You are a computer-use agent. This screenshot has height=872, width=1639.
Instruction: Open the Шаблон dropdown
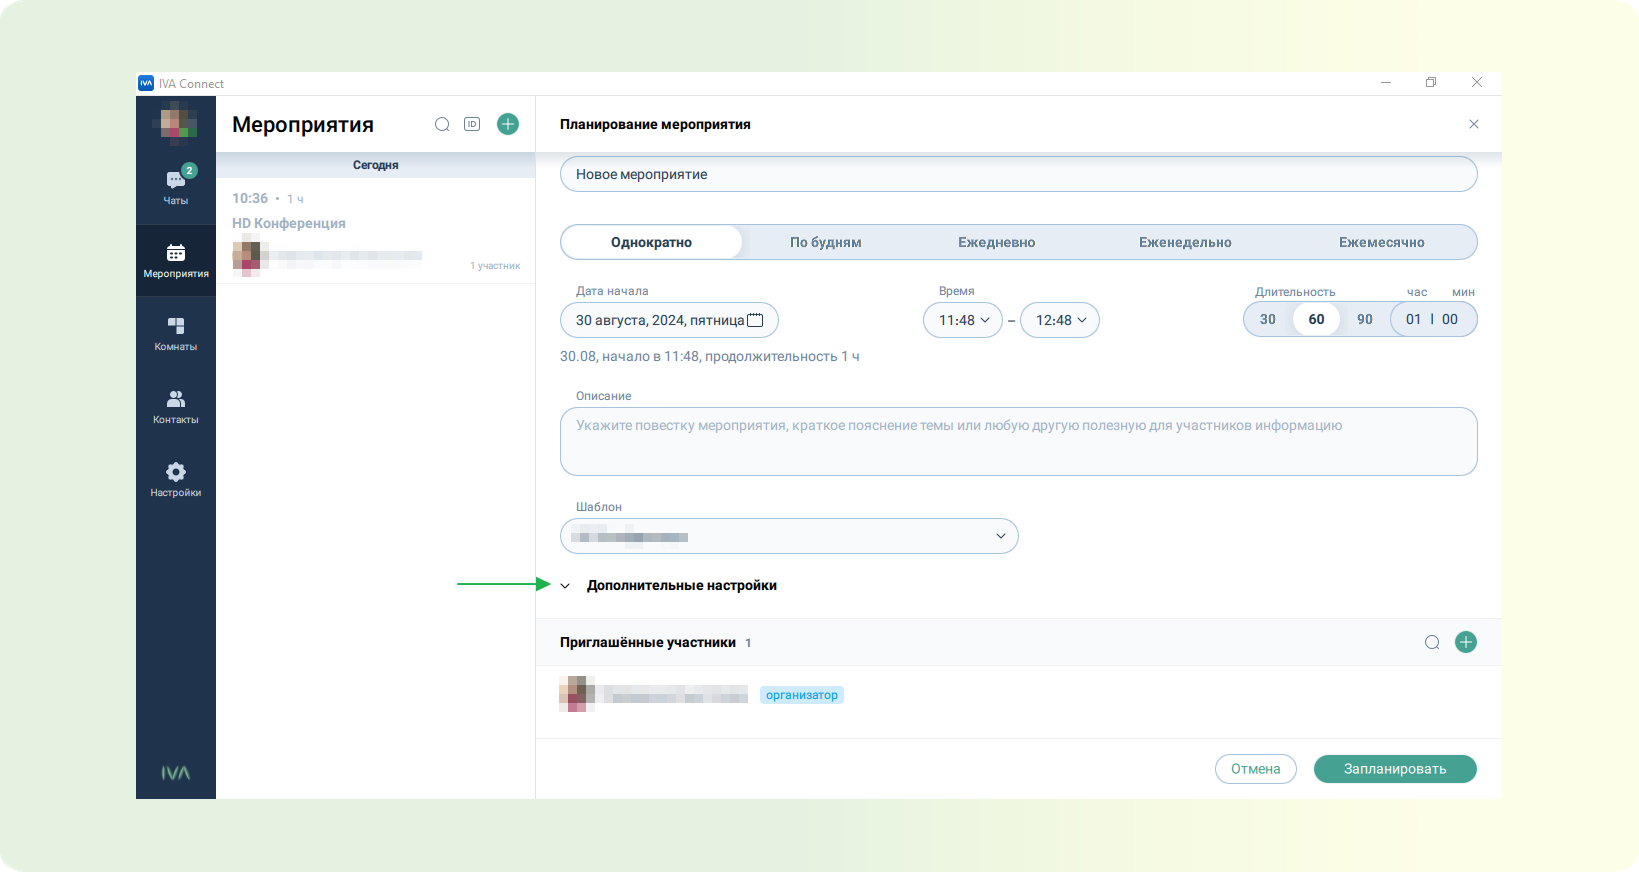click(x=789, y=536)
